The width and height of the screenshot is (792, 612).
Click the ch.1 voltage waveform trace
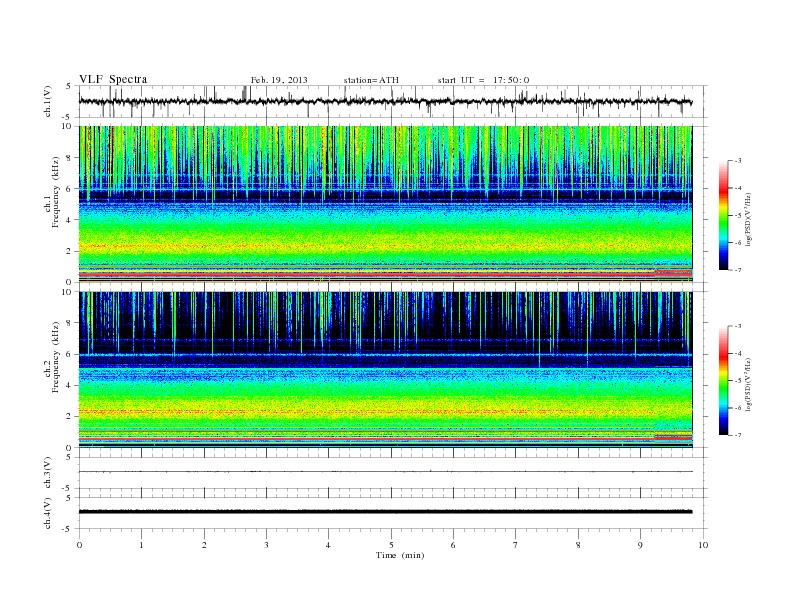385,101
